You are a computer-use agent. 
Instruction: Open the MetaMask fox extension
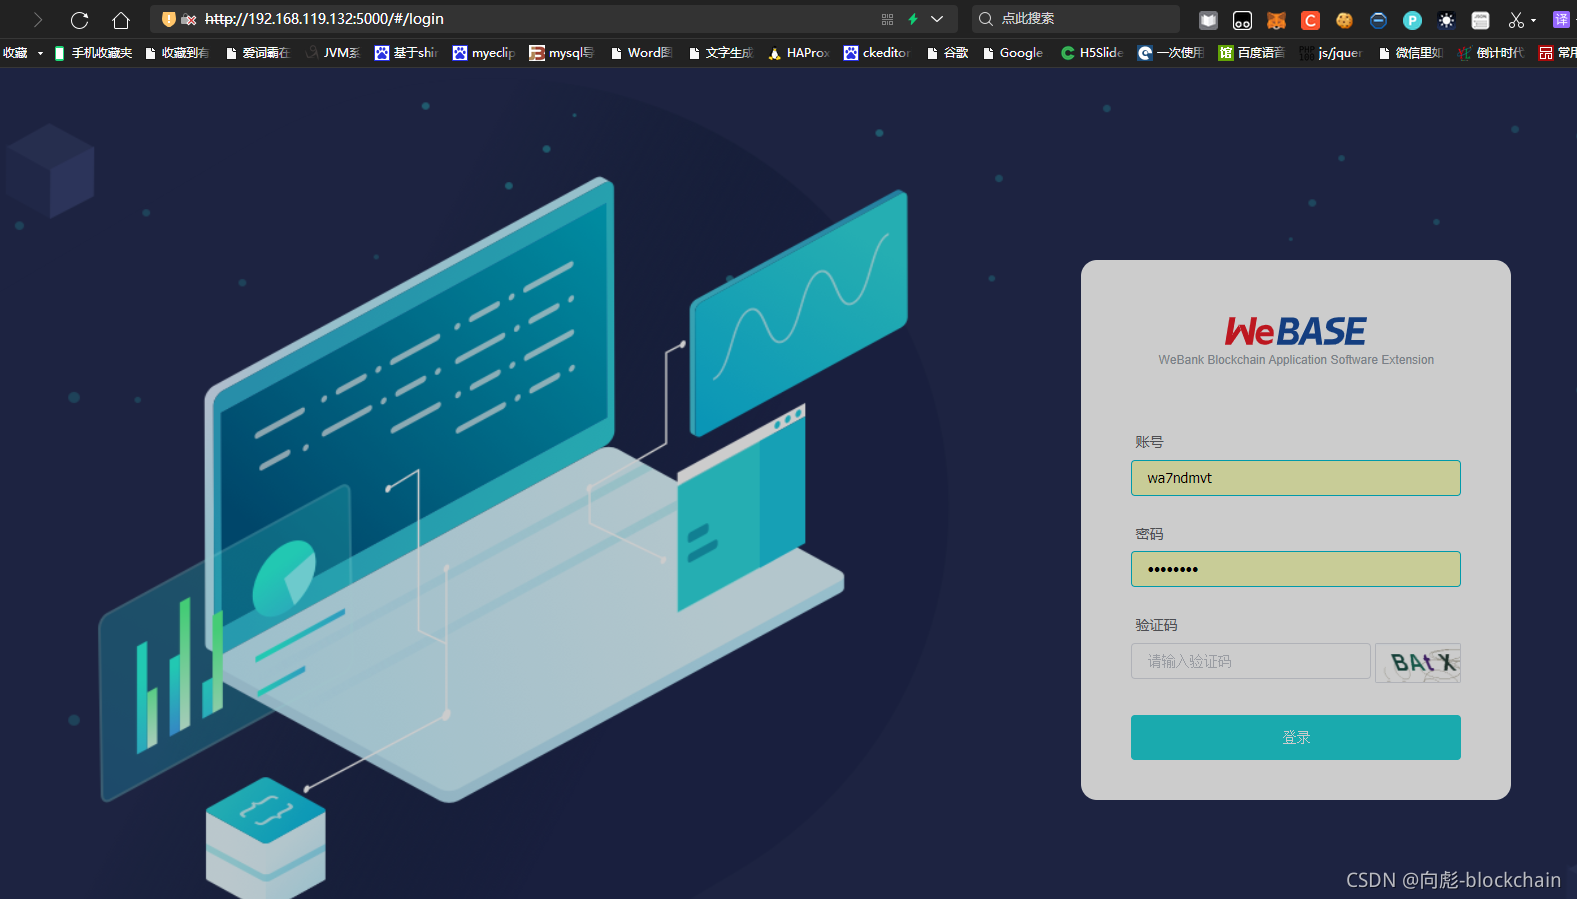click(x=1276, y=20)
